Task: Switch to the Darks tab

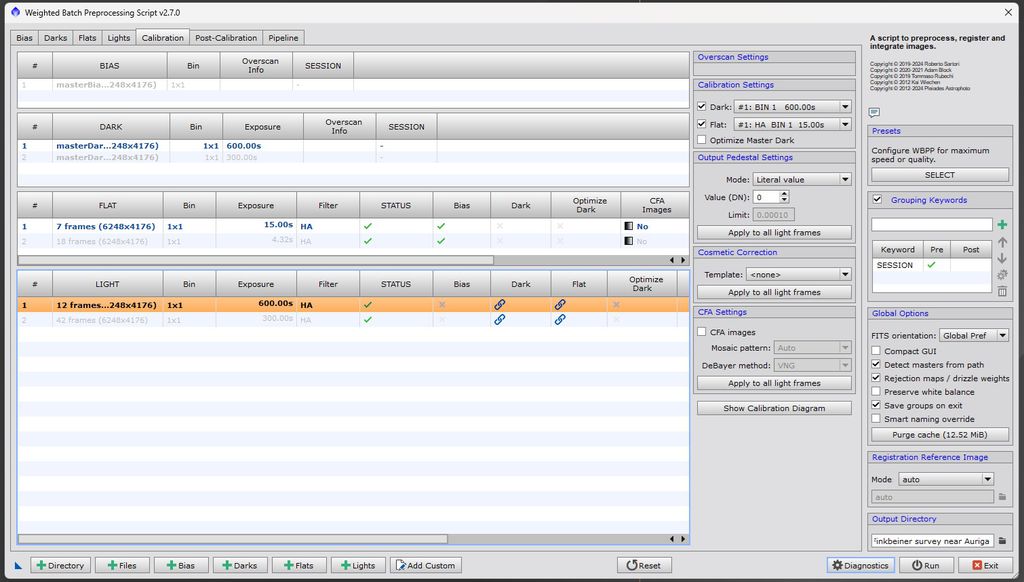Action: (56, 38)
